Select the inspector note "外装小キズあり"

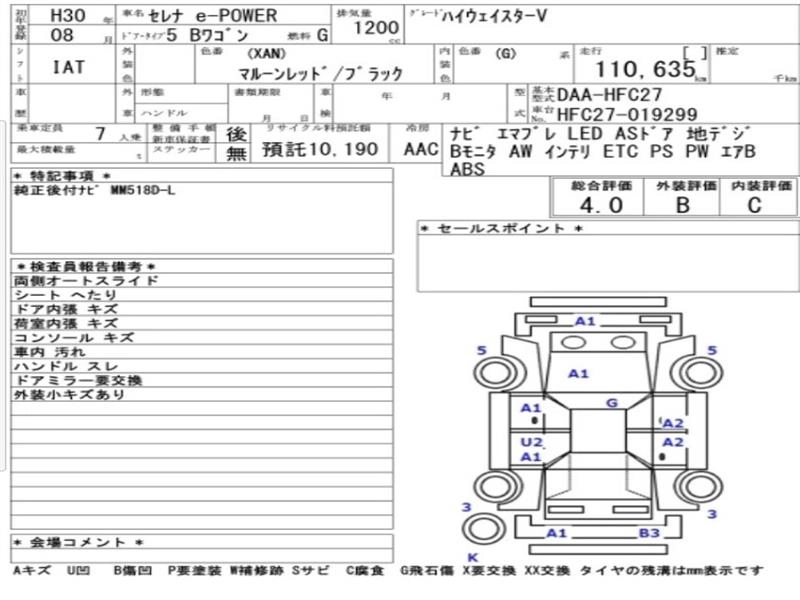pyautogui.click(x=70, y=394)
